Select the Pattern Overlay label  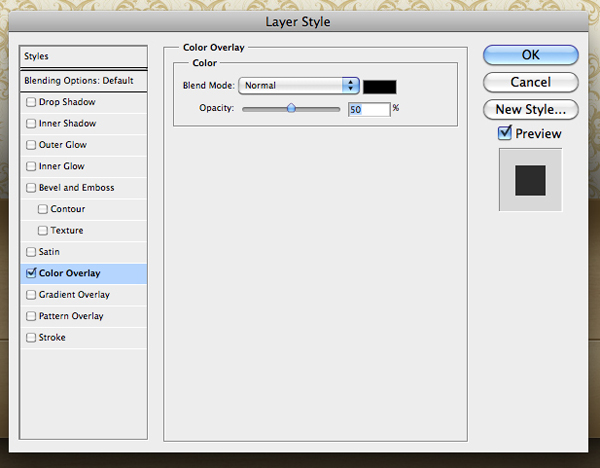(x=71, y=316)
